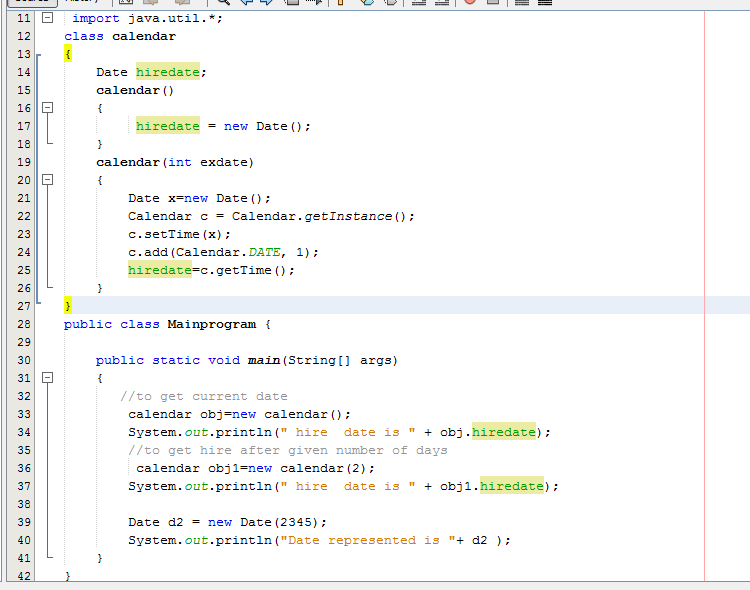Click 'main' method name on line 30
The image size is (750, 590).
point(264,360)
